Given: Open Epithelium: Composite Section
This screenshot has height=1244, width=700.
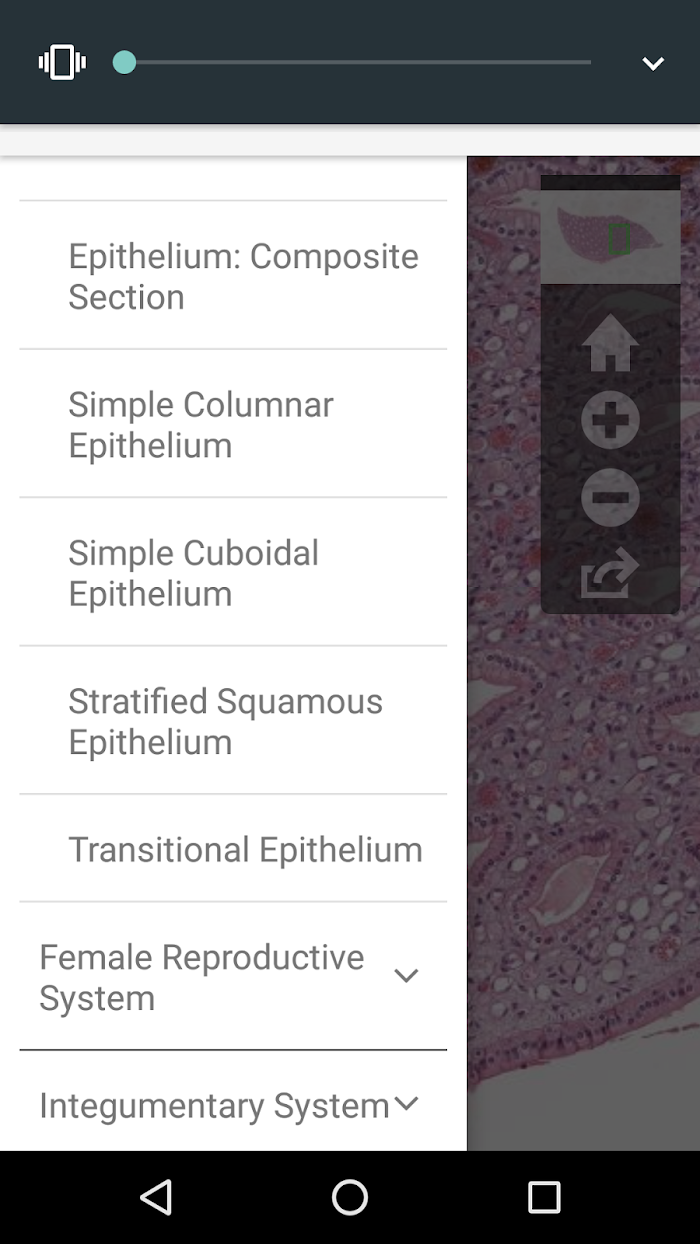Looking at the screenshot, I should click(x=233, y=276).
